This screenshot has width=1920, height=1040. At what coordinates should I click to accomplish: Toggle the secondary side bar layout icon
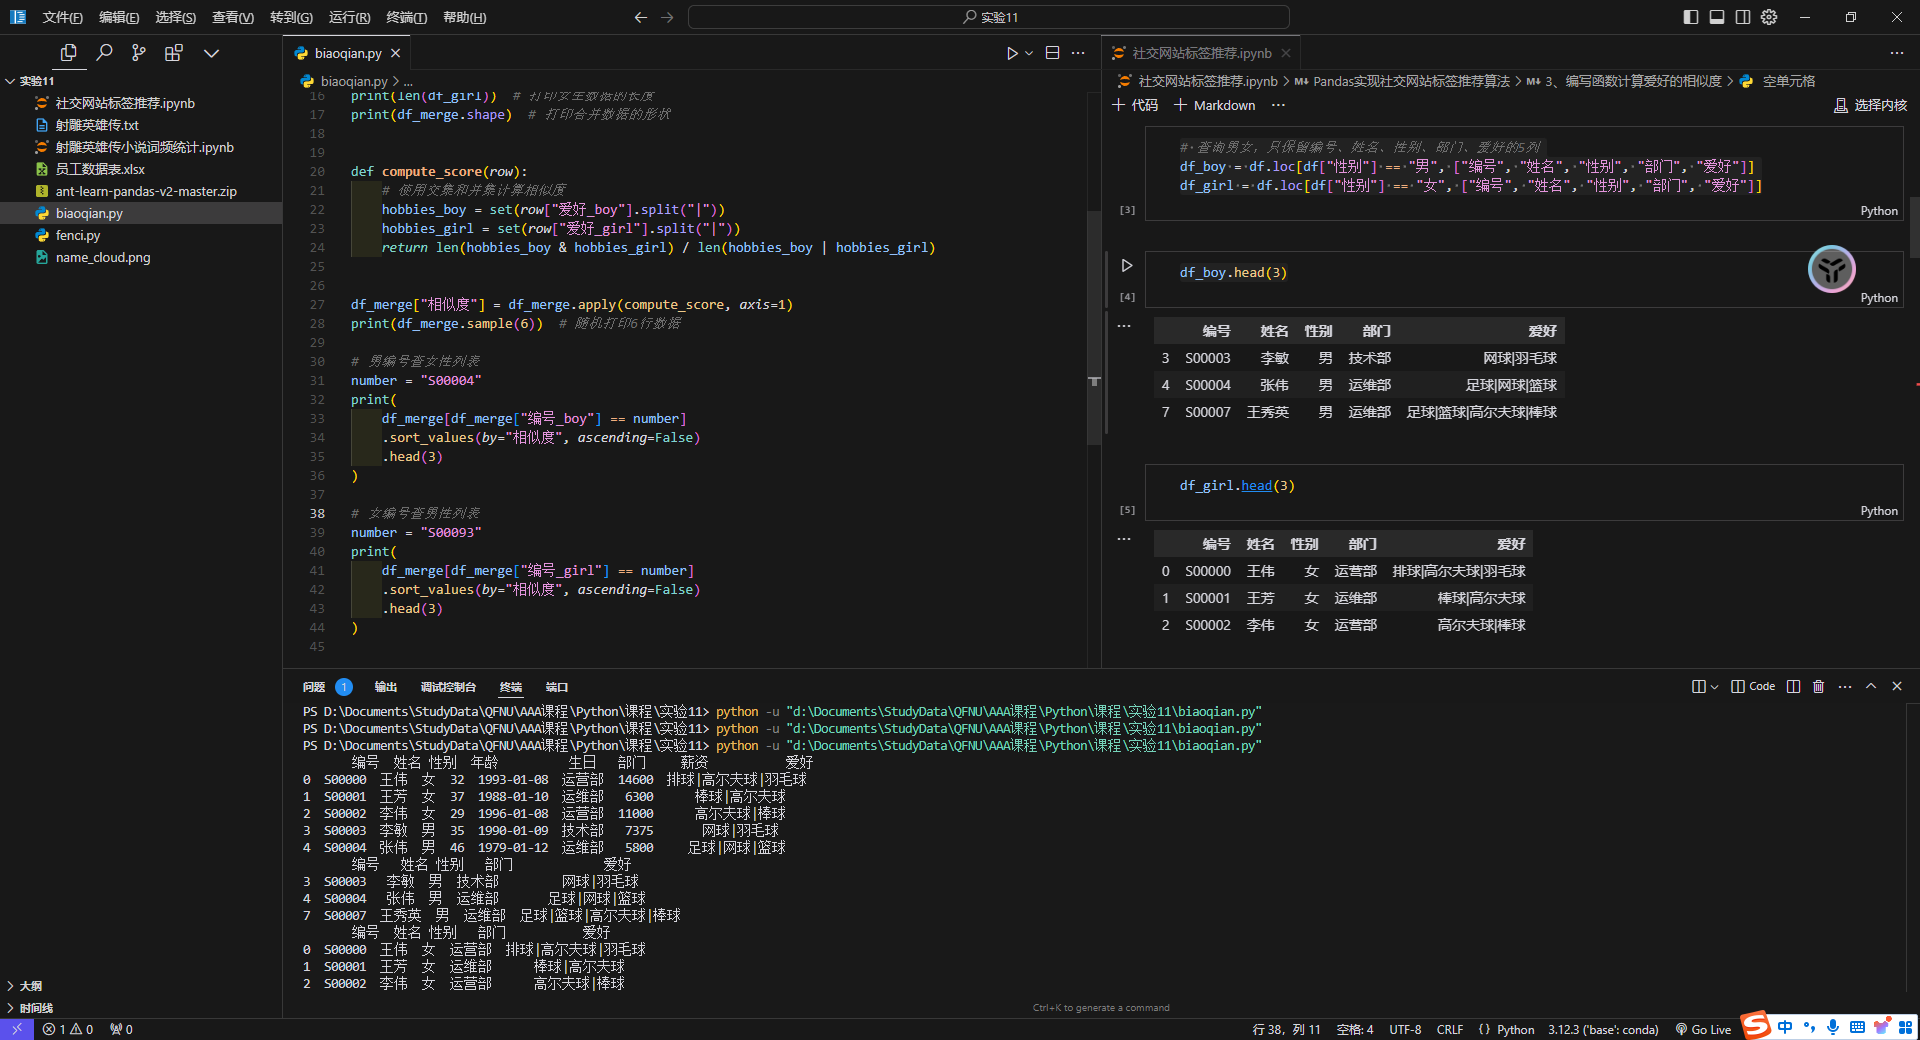[x=1743, y=17]
